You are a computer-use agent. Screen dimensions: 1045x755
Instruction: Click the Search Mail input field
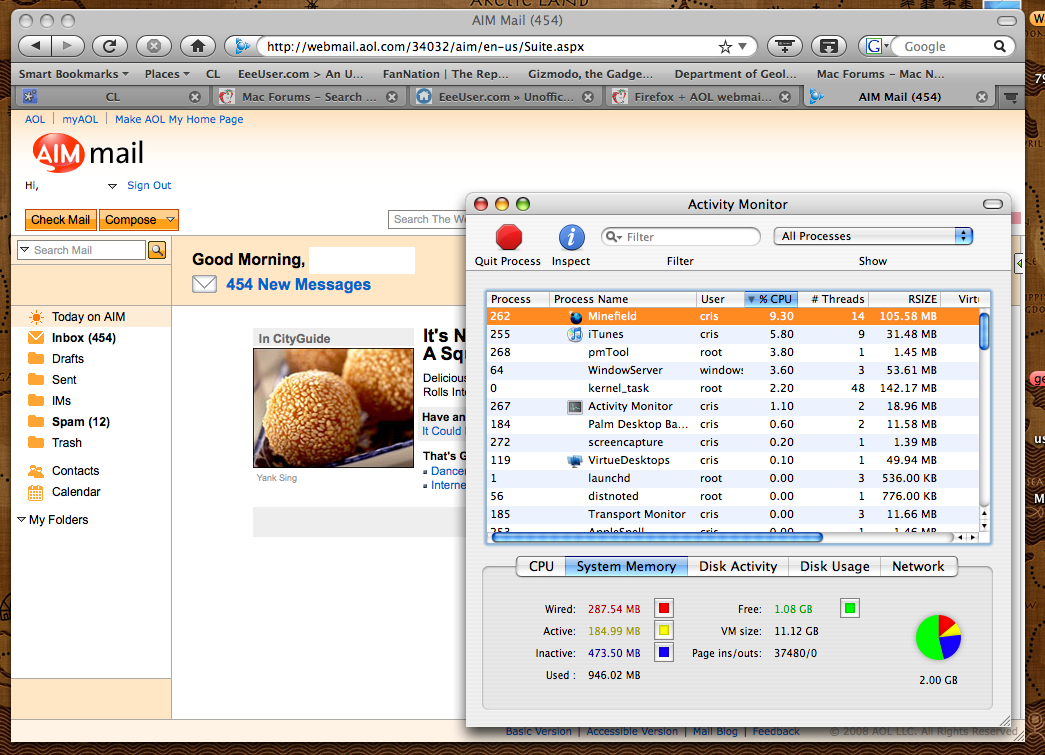[87, 250]
